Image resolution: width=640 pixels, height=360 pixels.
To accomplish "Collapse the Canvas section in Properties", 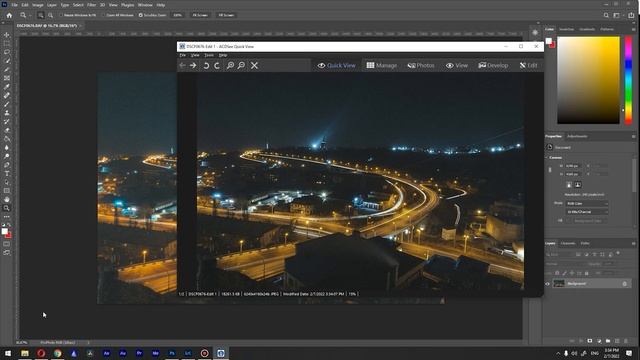I will (547, 158).
